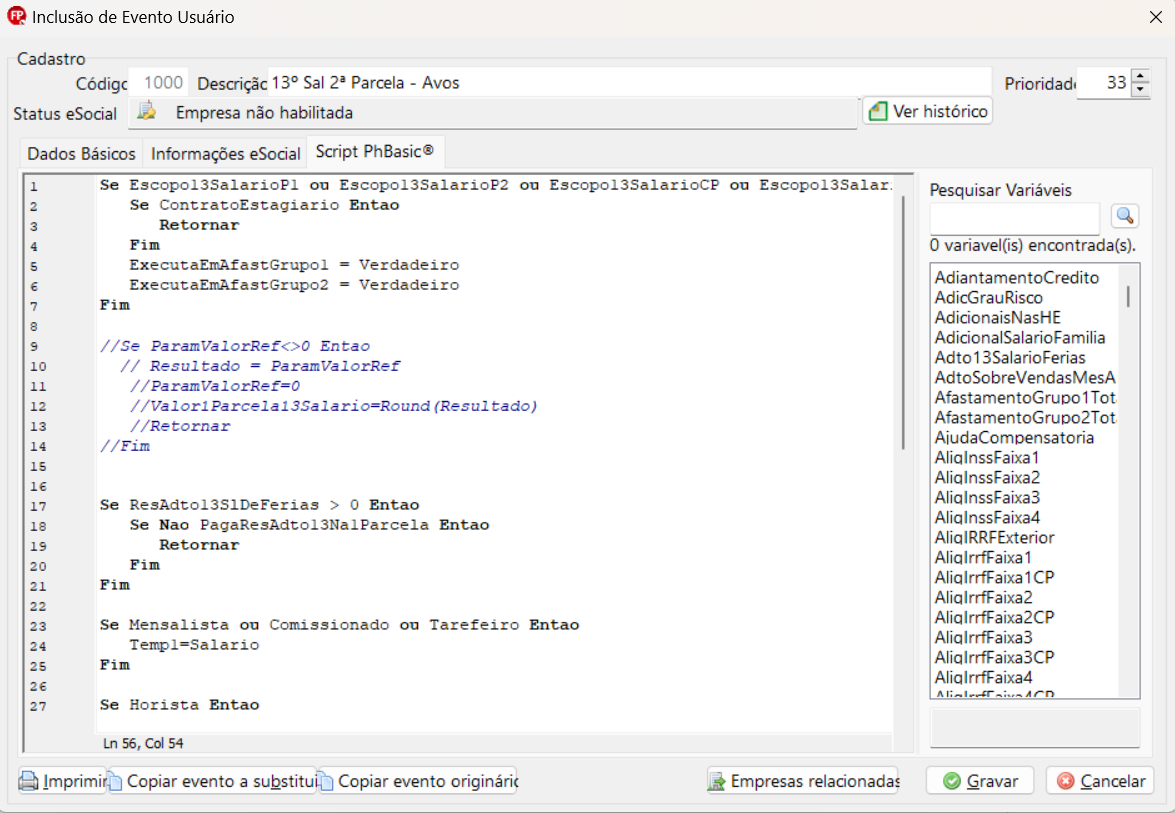
Task: Open Empresas relacionadas
Action: click(x=804, y=781)
